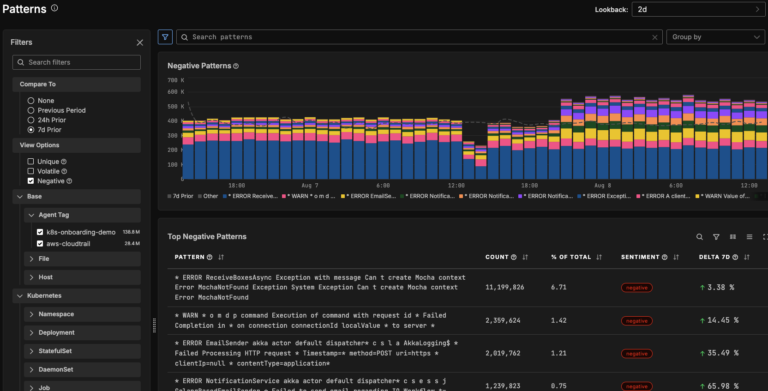Viewport: 768px width, 391px height.
Task: Sort by COUNT column arrows
Action: pyautogui.click(x=525, y=257)
